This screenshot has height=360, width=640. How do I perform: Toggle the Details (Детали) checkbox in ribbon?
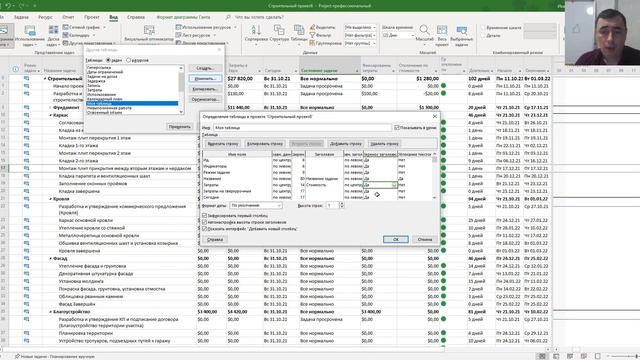click(483, 36)
